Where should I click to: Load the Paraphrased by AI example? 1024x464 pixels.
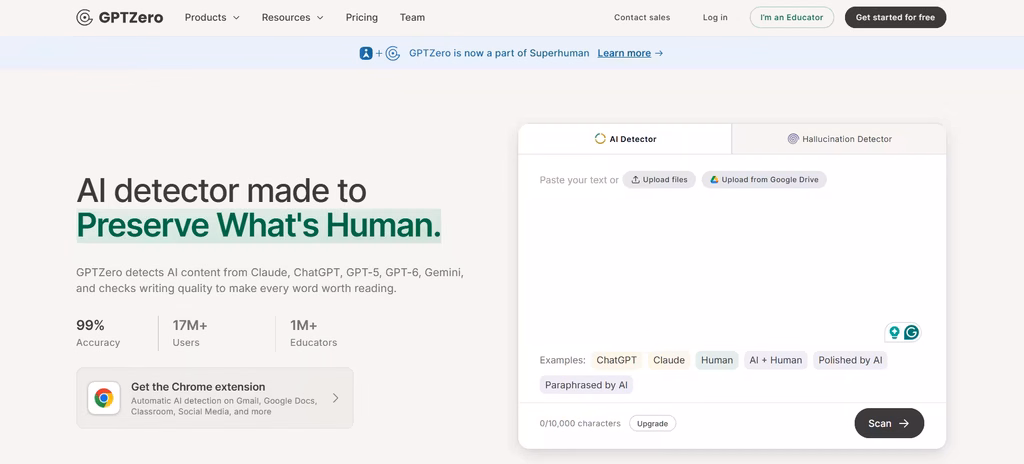[x=586, y=385]
